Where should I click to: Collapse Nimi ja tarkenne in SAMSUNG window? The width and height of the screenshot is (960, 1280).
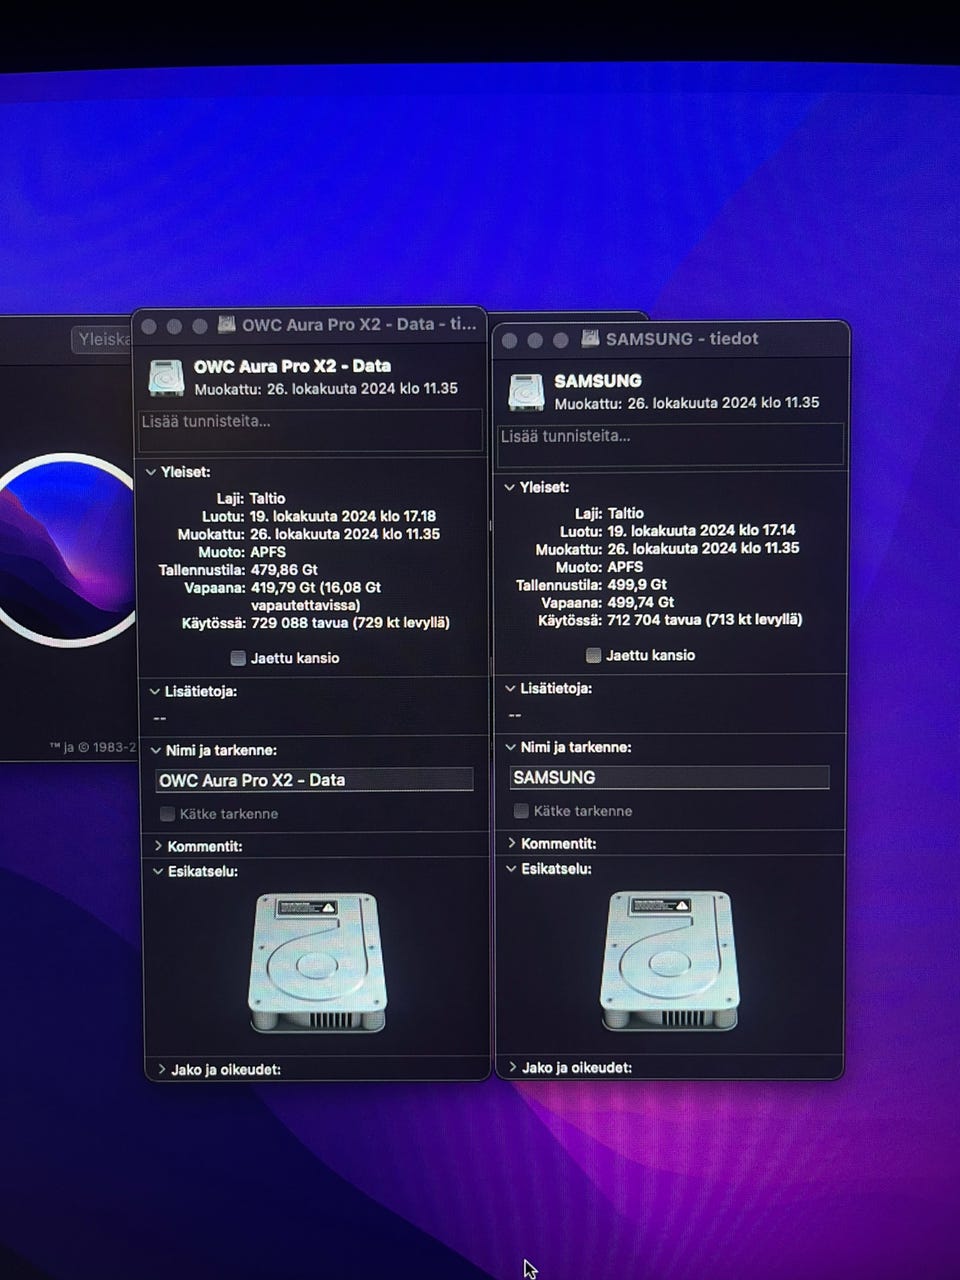click(x=511, y=747)
